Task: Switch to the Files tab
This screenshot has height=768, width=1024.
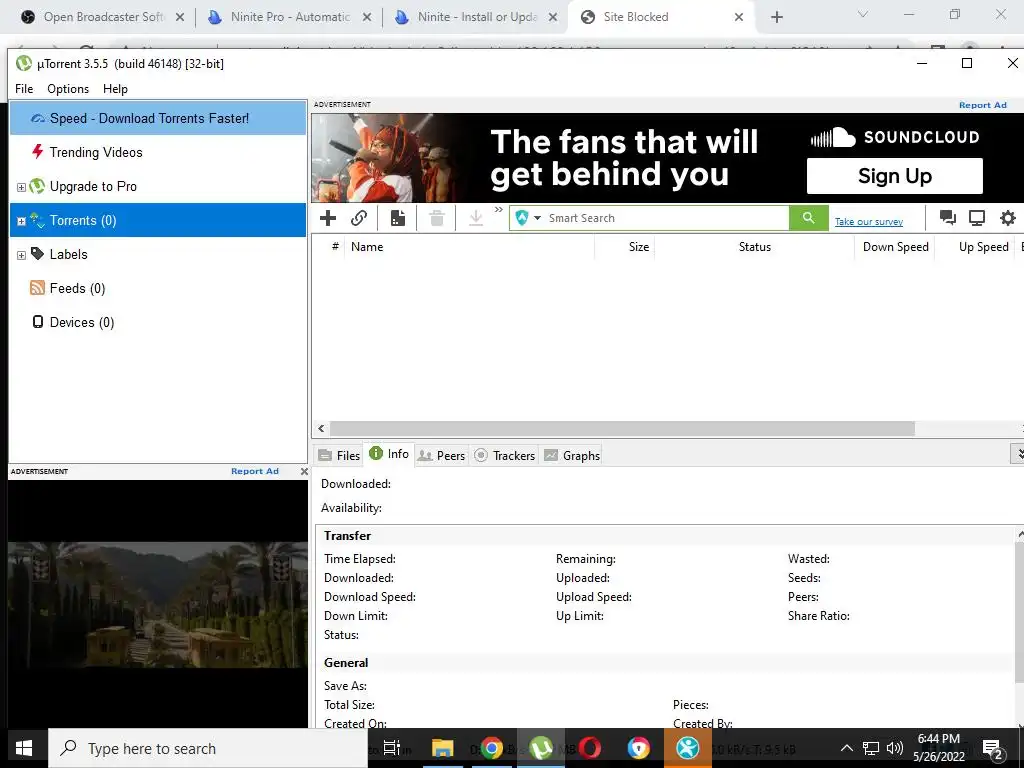Action: click(x=339, y=455)
